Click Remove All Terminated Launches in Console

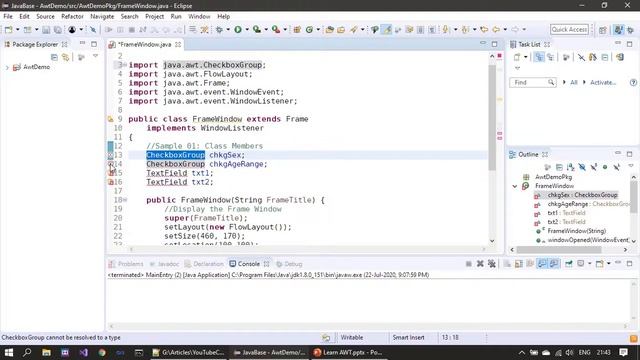492,264
